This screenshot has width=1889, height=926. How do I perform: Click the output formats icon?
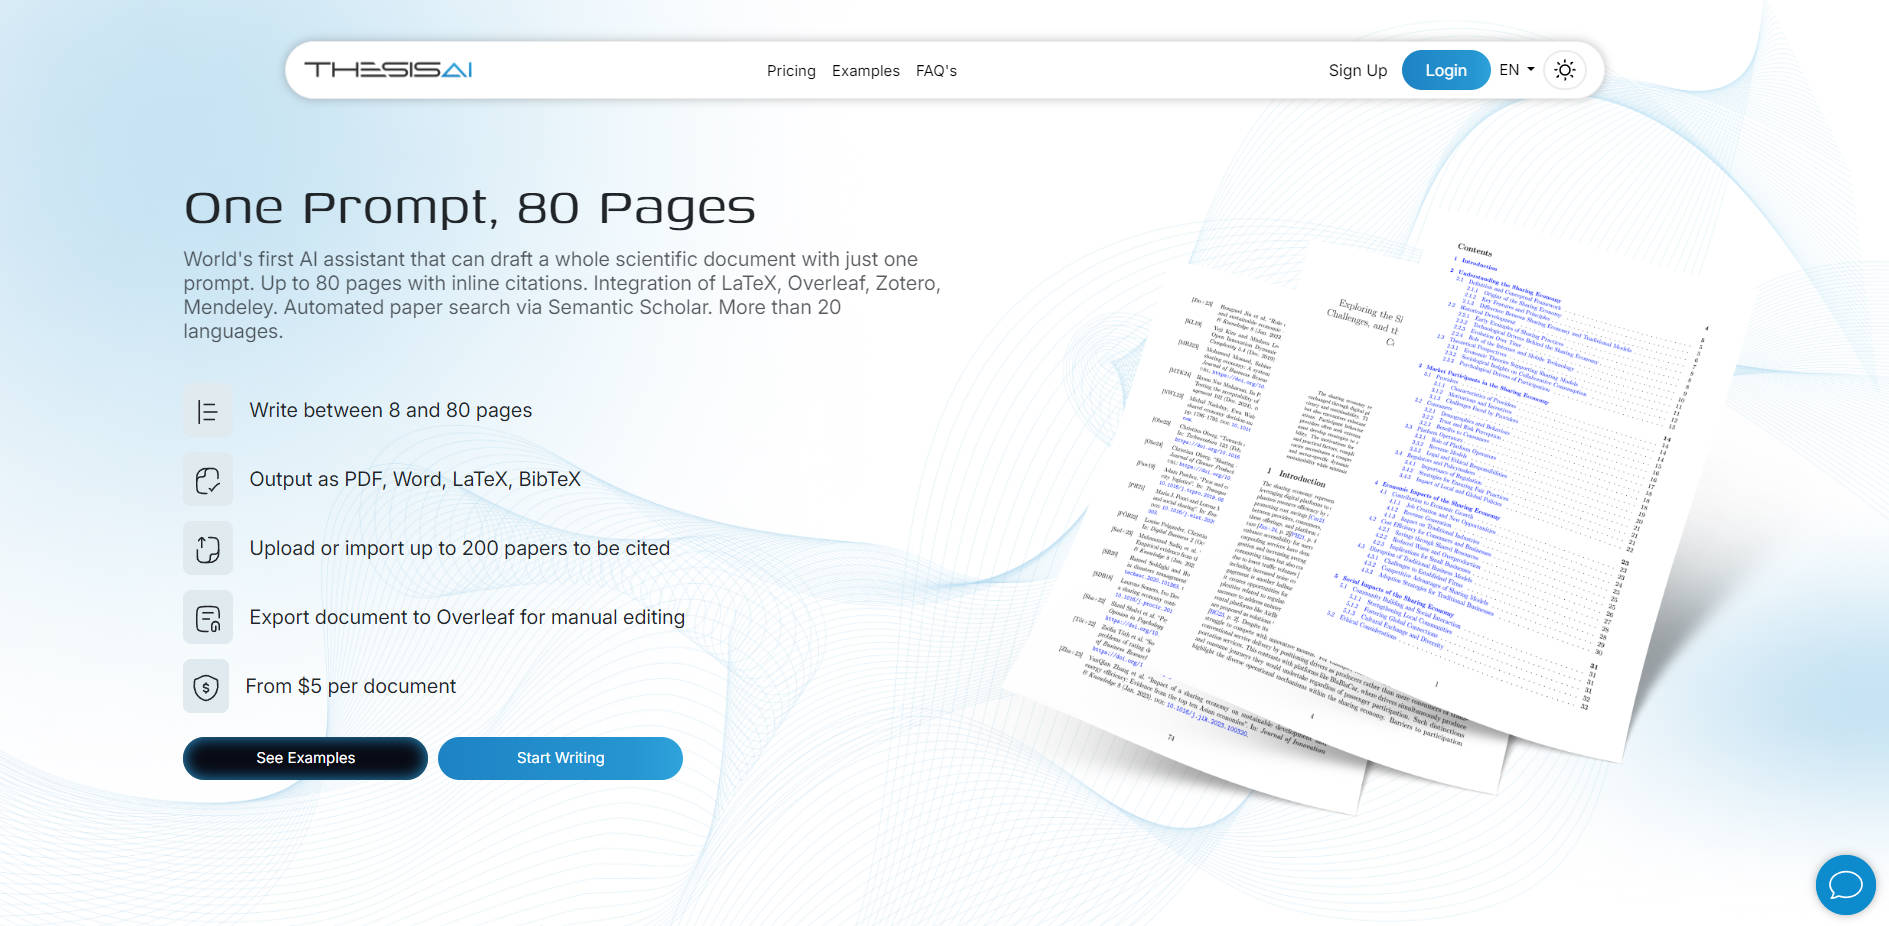(208, 480)
